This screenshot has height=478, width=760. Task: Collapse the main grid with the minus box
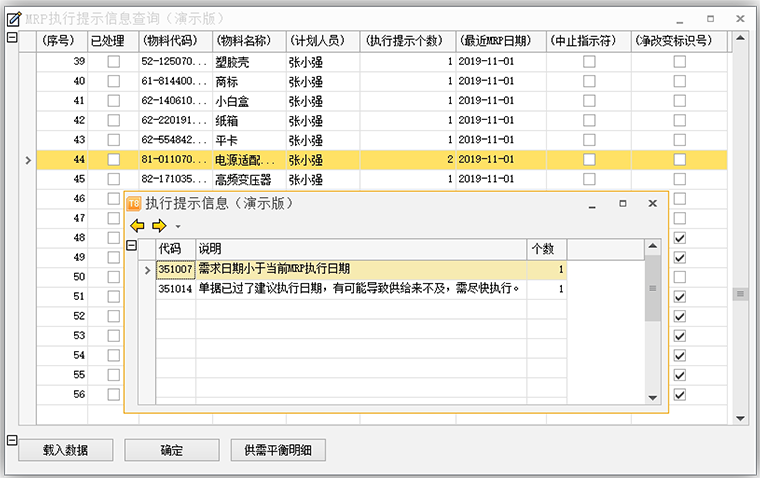pyautogui.click(x=12, y=37)
